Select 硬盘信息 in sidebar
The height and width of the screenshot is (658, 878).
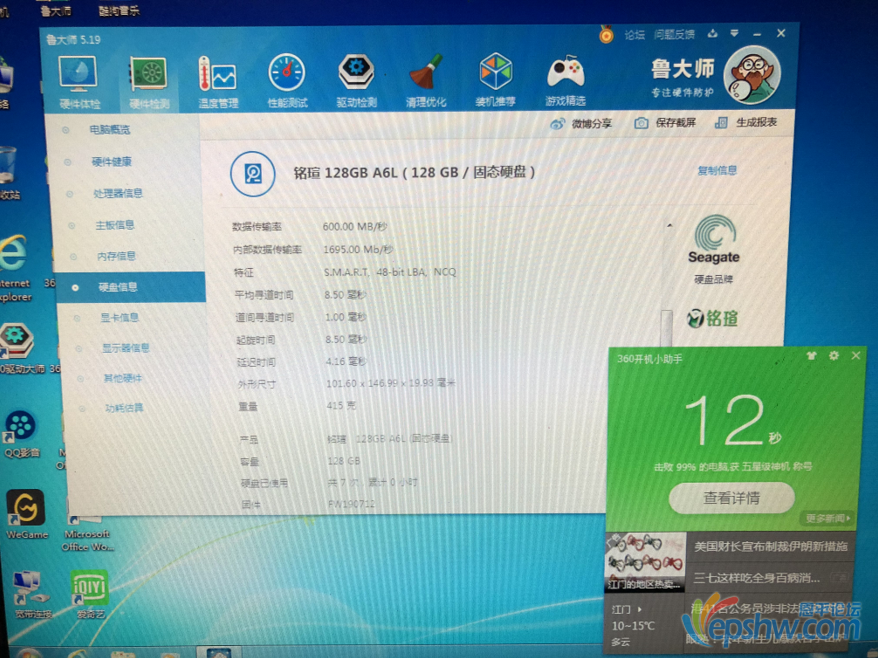[131, 287]
